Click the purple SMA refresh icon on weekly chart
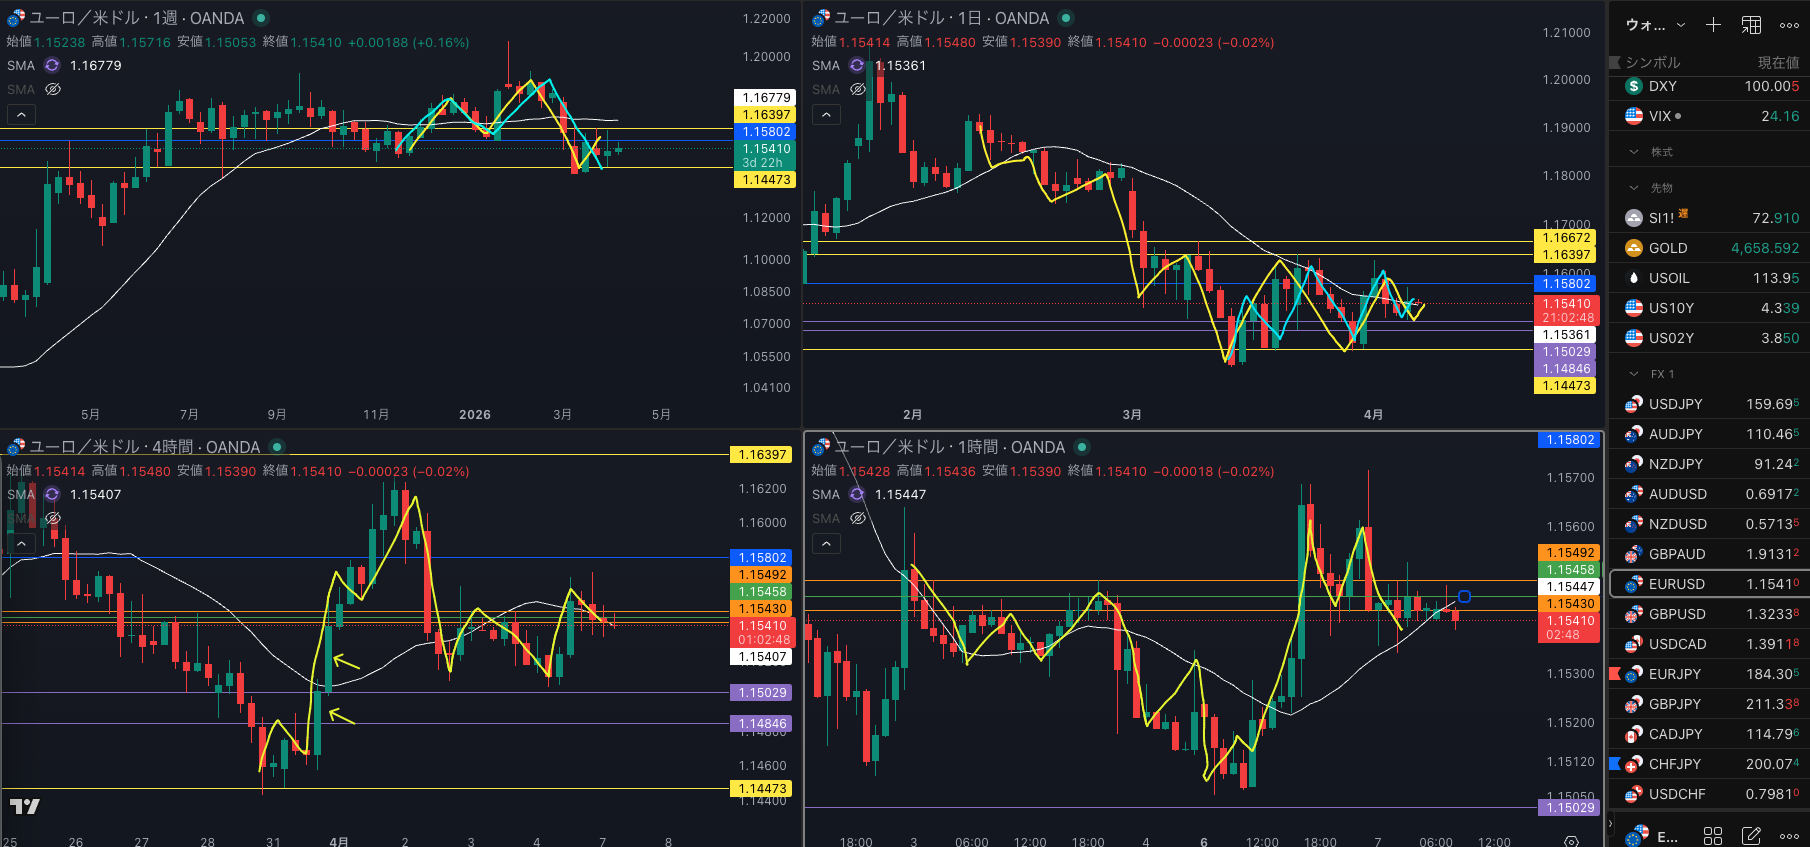 (x=52, y=65)
